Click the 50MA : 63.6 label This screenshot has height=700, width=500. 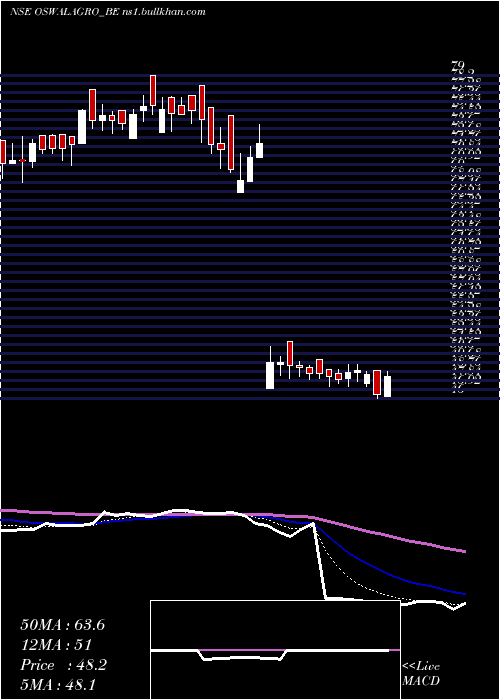62,625
